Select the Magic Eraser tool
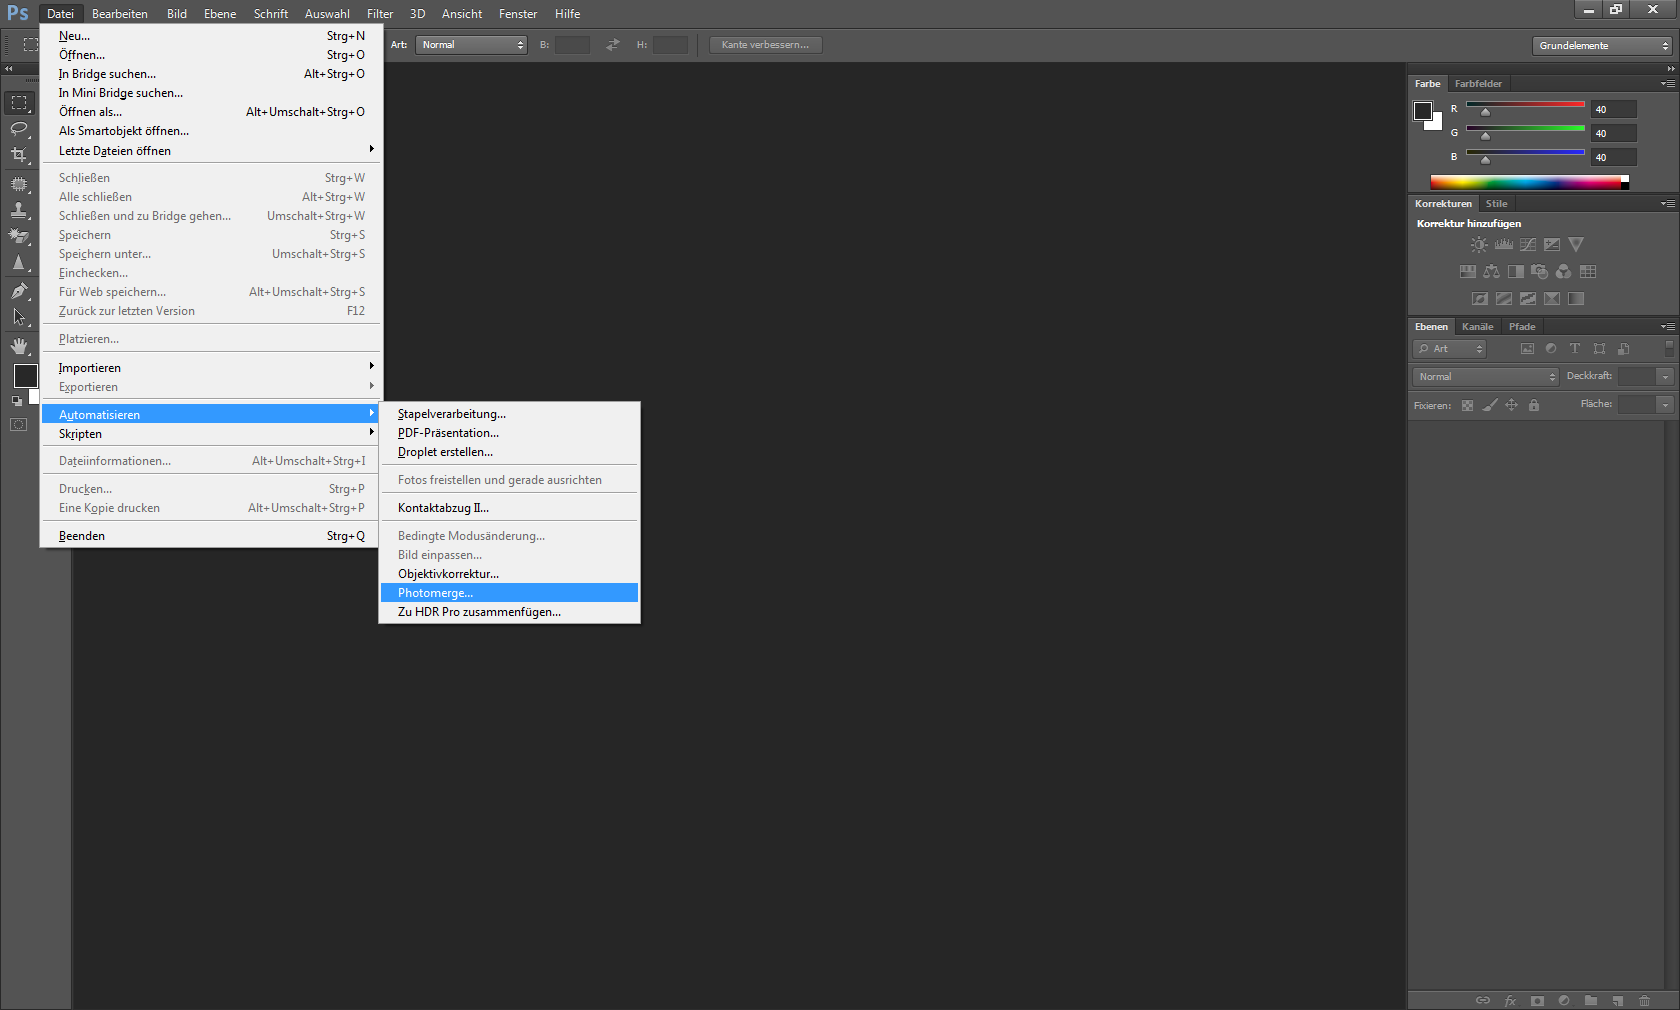This screenshot has width=1680, height=1010. tap(19, 236)
